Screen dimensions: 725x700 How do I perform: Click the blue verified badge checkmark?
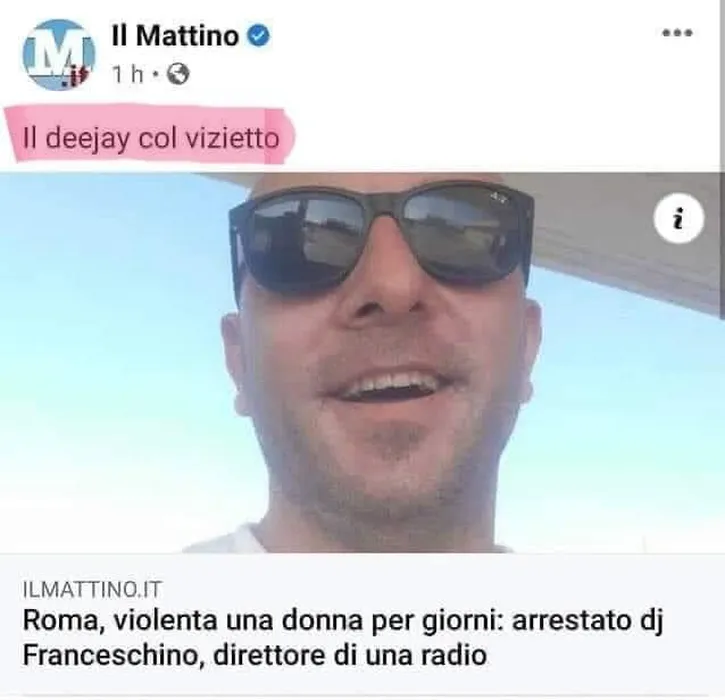[x=259, y=36]
